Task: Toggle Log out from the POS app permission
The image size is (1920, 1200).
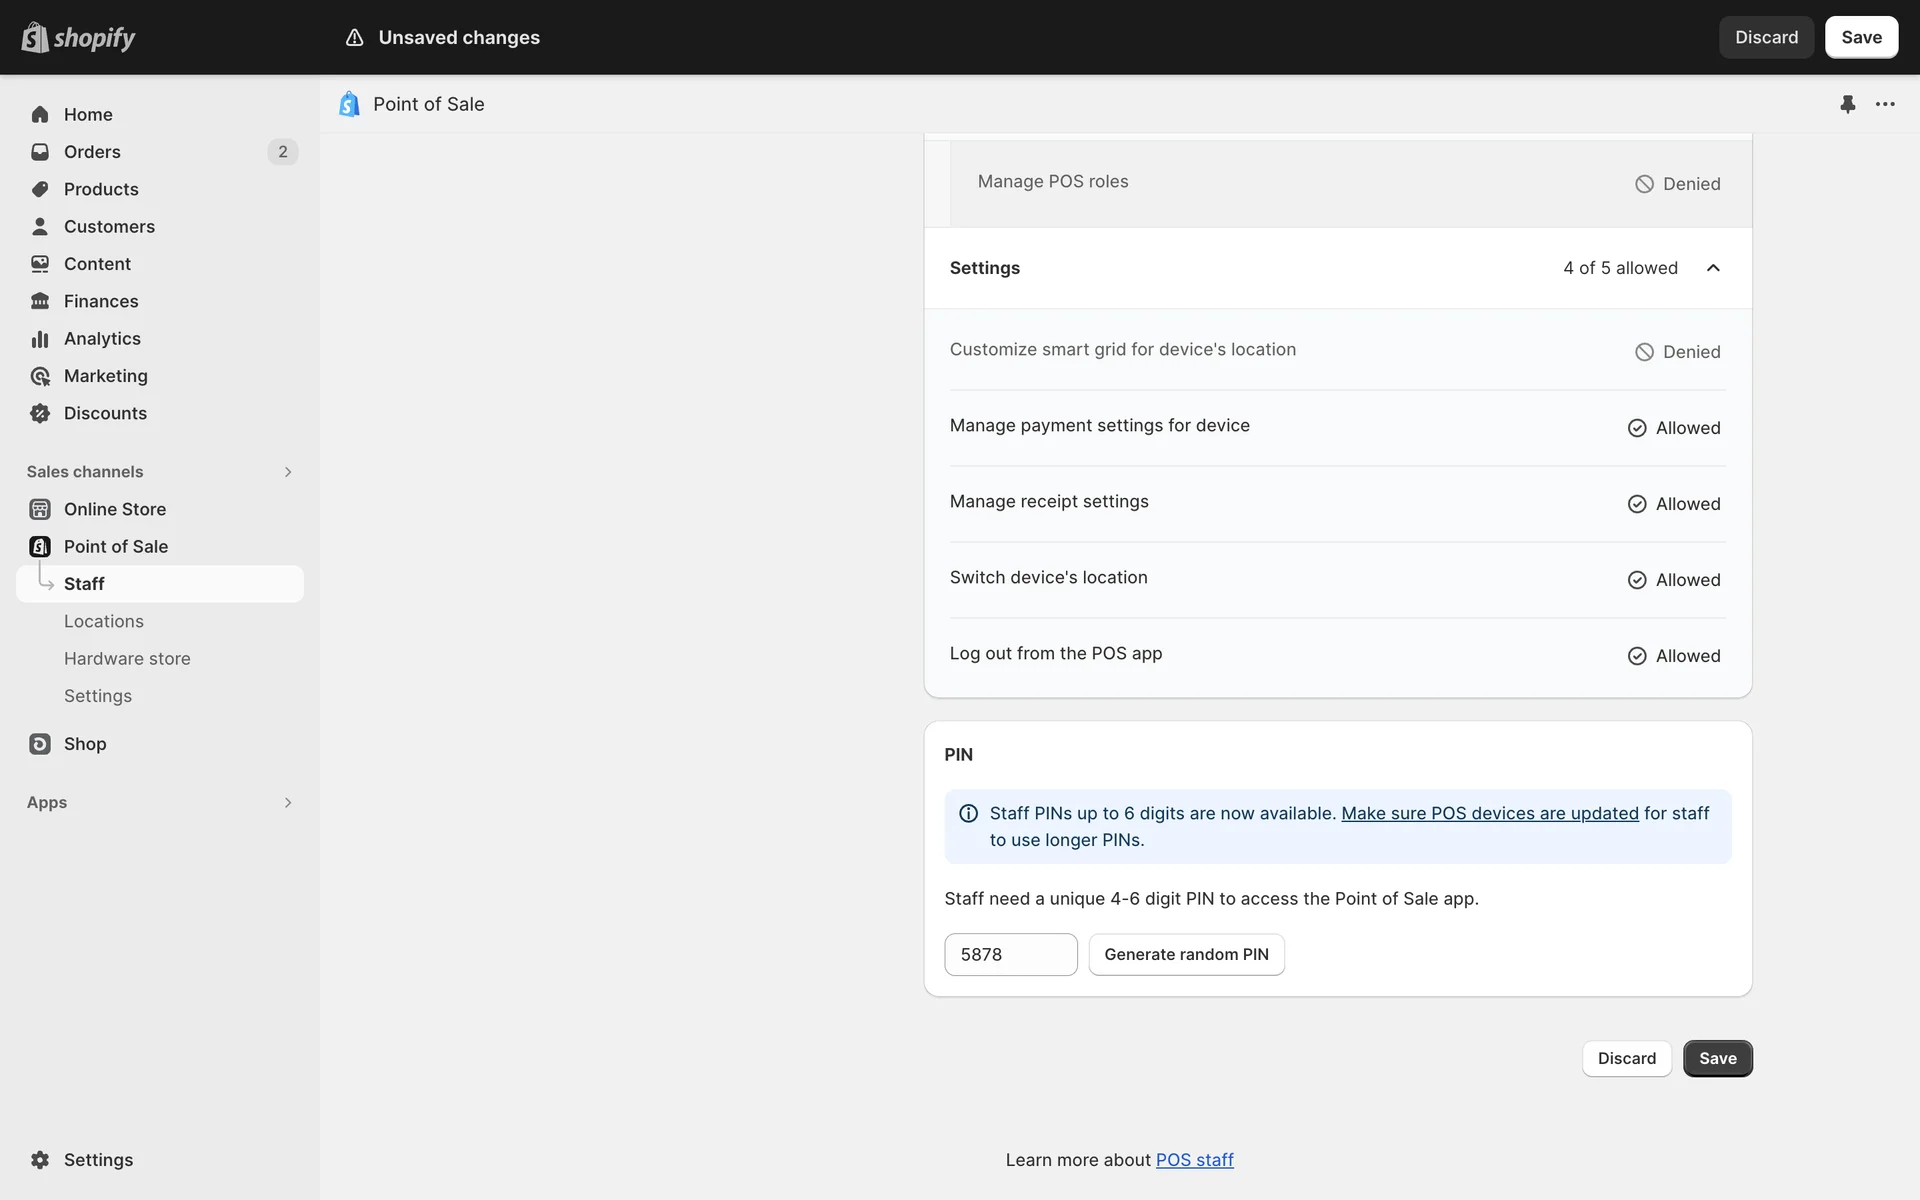Action: (x=1674, y=656)
